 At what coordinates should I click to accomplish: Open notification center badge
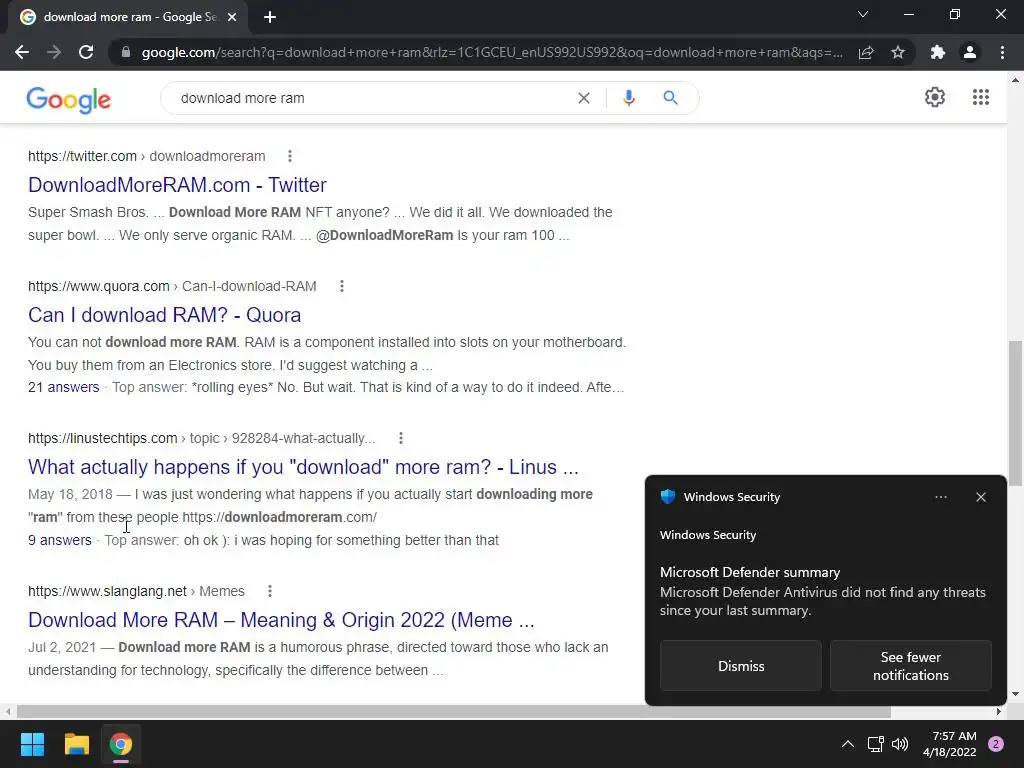996,744
